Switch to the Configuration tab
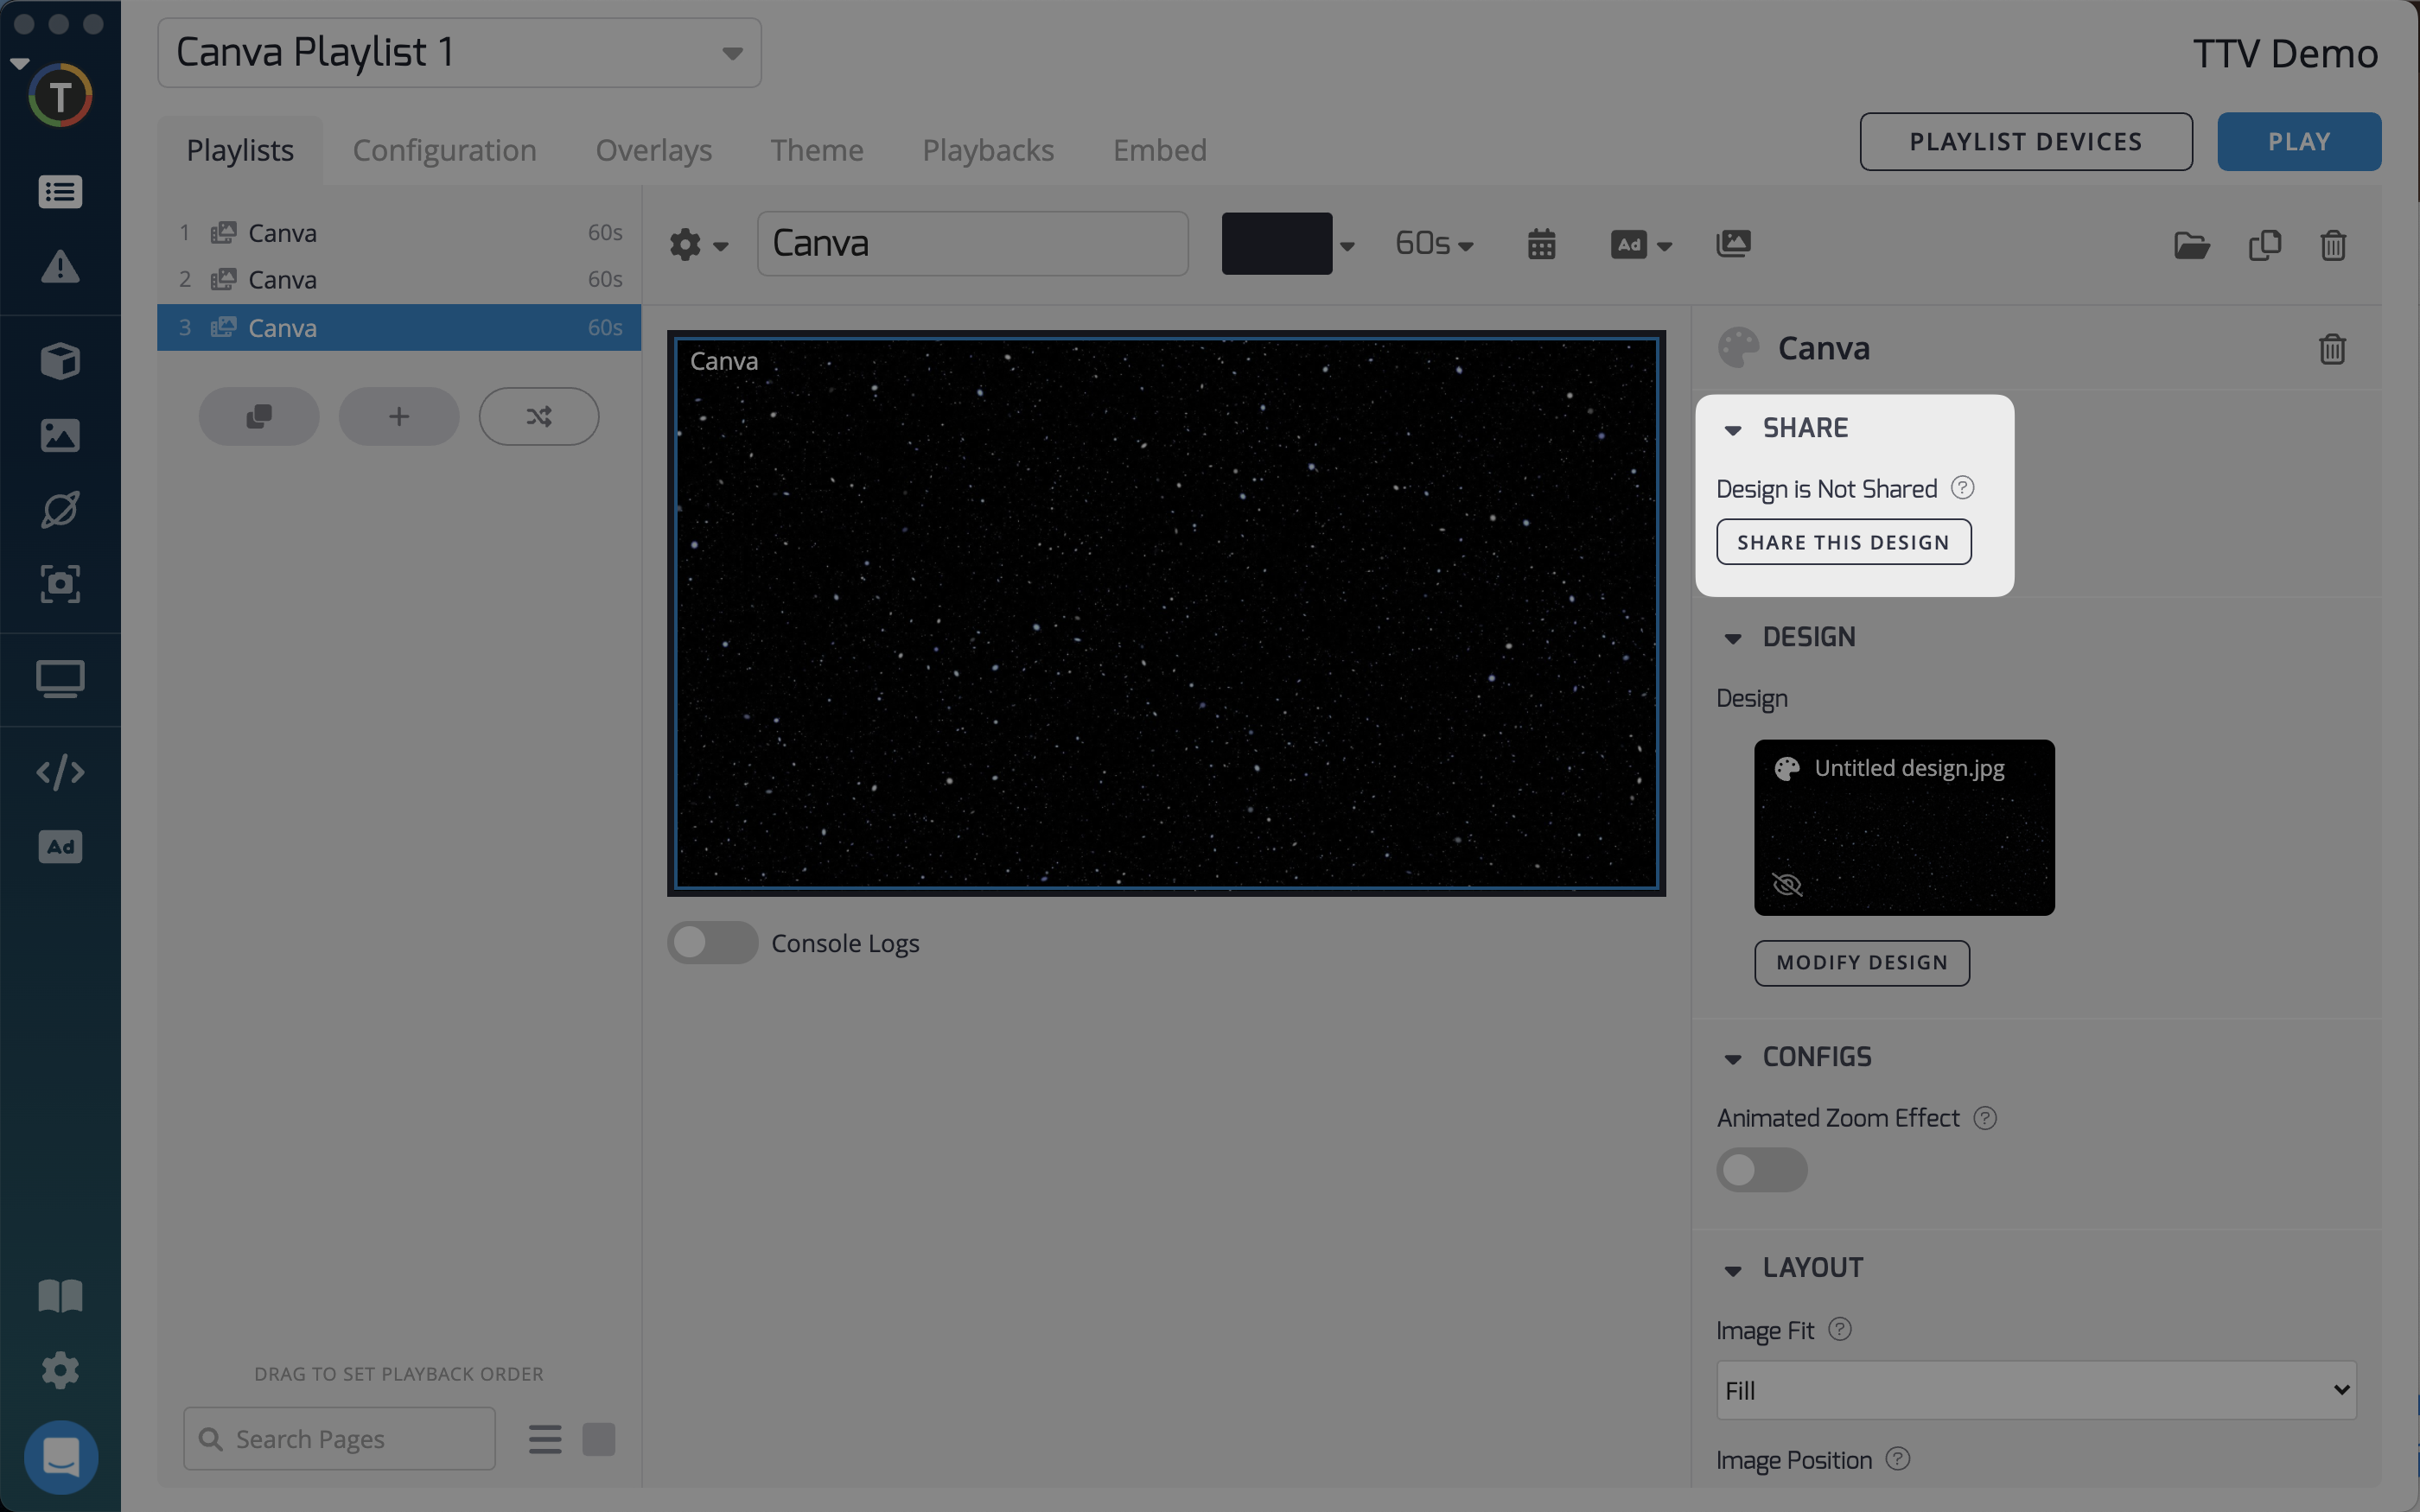Image resolution: width=2420 pixels, height=1512 pixels. 444,150
